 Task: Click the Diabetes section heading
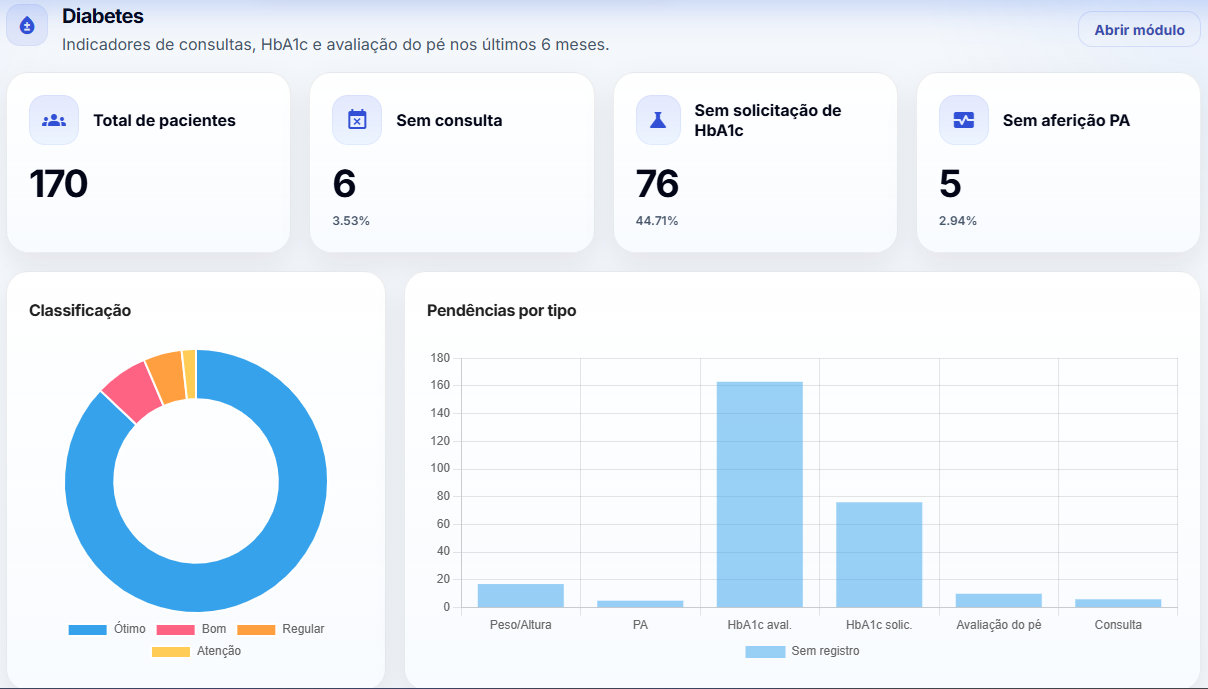103,16
